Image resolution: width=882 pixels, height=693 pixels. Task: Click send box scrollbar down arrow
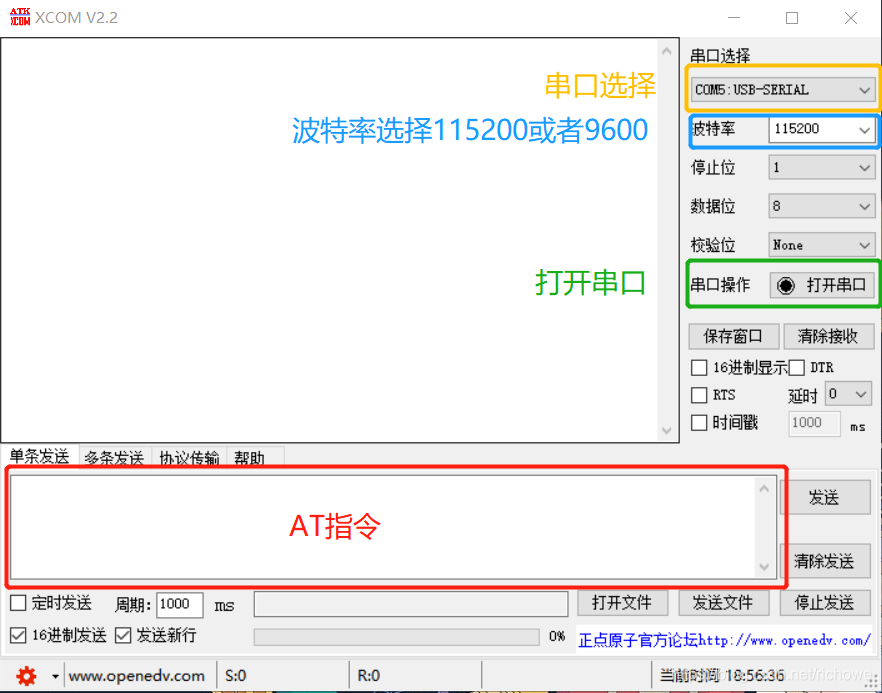pos(764,566)
